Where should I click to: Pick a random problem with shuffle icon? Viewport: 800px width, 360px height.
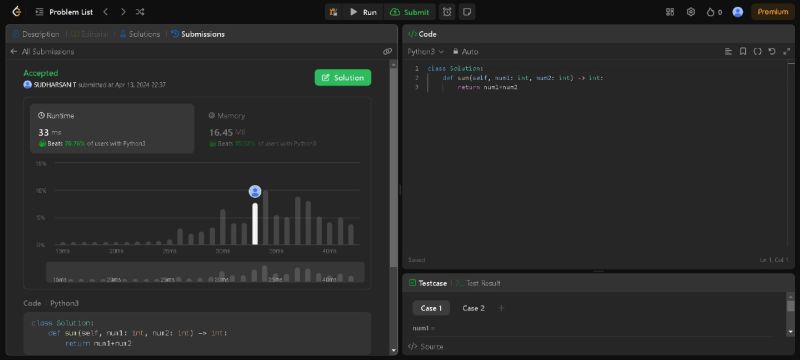(140, 12)
